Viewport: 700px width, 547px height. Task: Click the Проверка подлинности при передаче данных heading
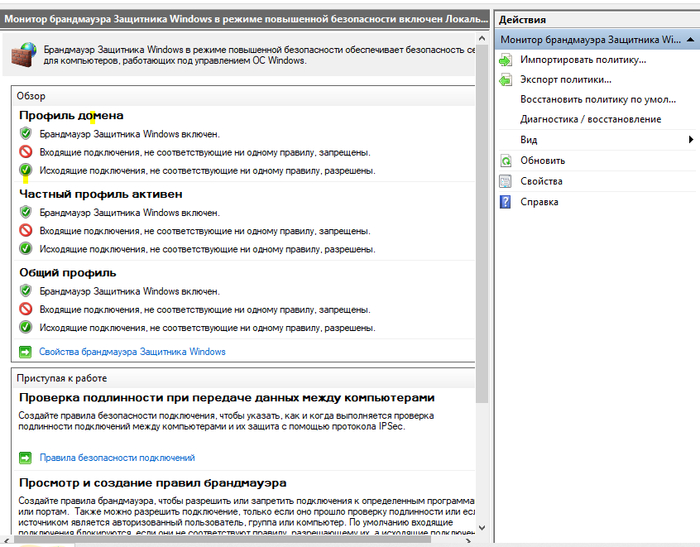pos(227,398)
